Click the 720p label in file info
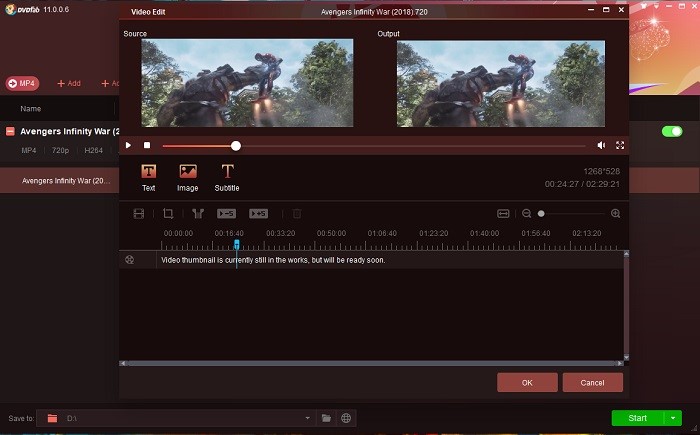This screenshot has width=700, height=435. (60, 151)
